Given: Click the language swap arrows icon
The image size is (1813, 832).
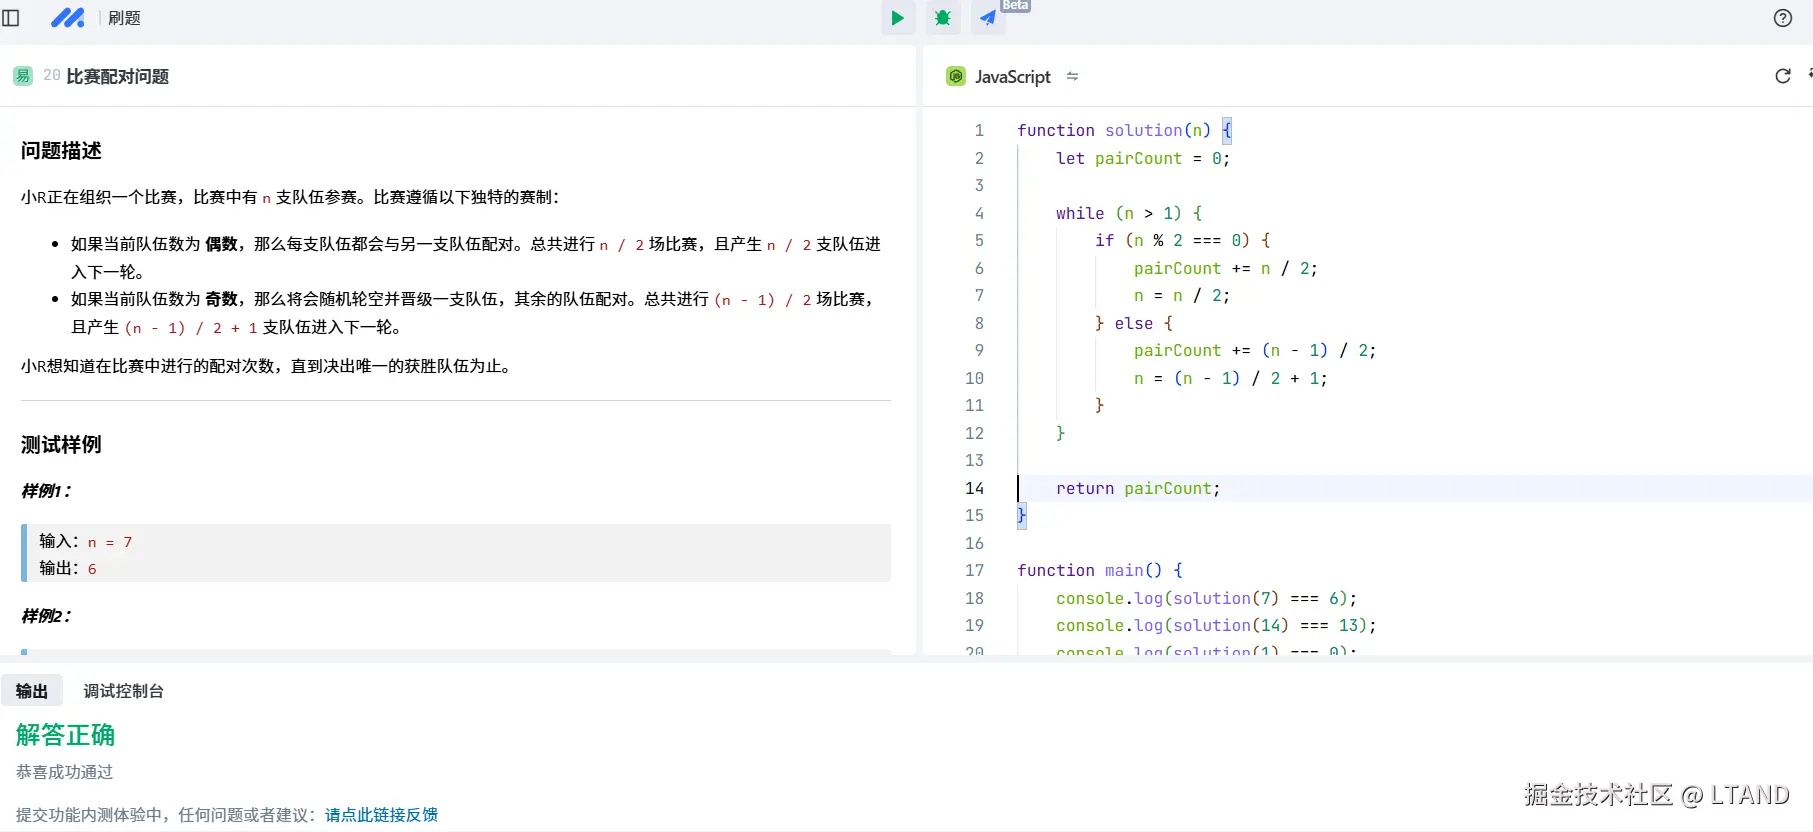Looking at the screenshot, I should pyautogui.click(x=1072, y=77).
